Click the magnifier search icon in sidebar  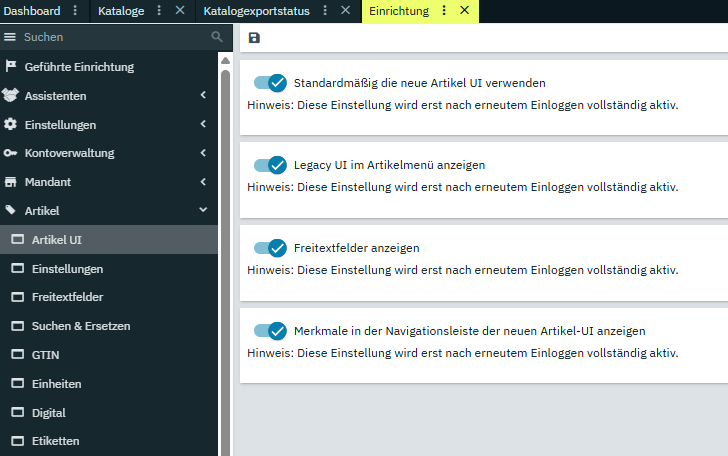tap(217, 37)
